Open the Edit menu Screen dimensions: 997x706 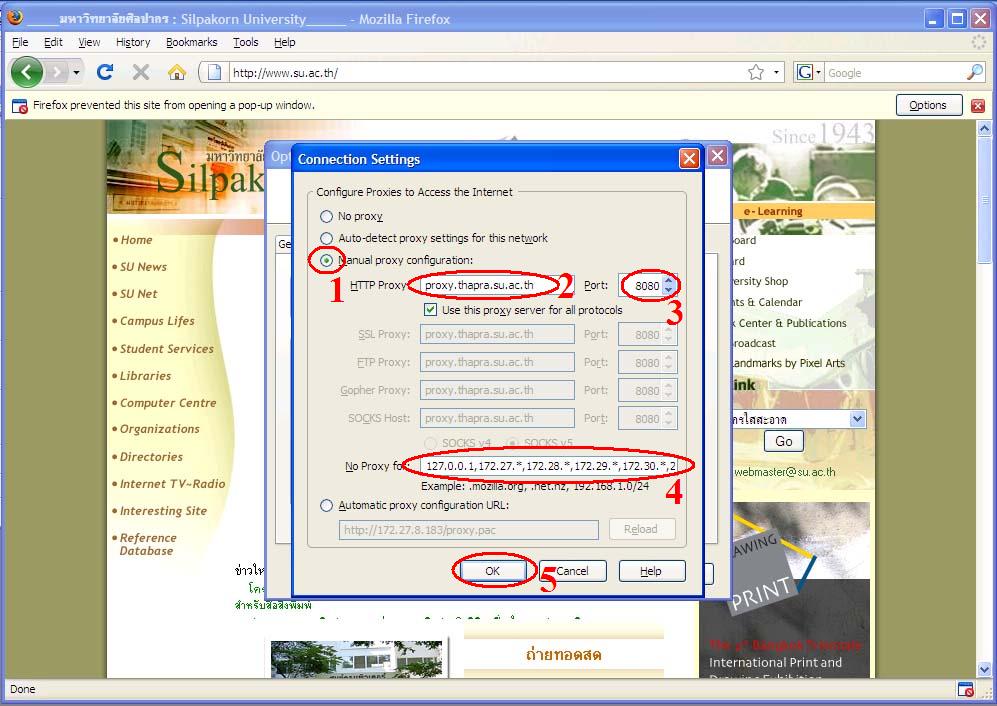pyautogui.click(x=53, y=42)
